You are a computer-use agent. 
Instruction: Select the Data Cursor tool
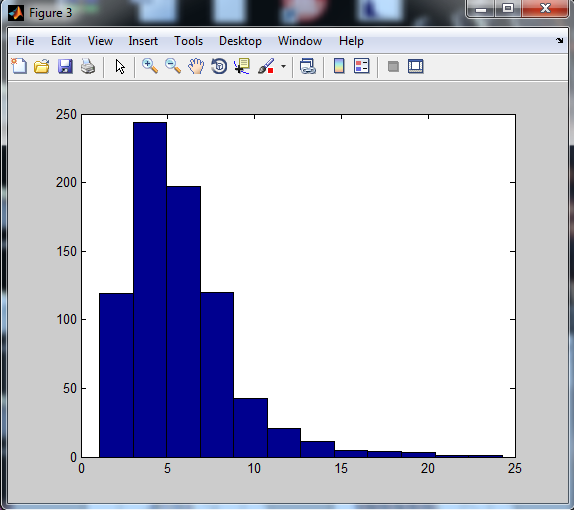click(x=242, y=67)
